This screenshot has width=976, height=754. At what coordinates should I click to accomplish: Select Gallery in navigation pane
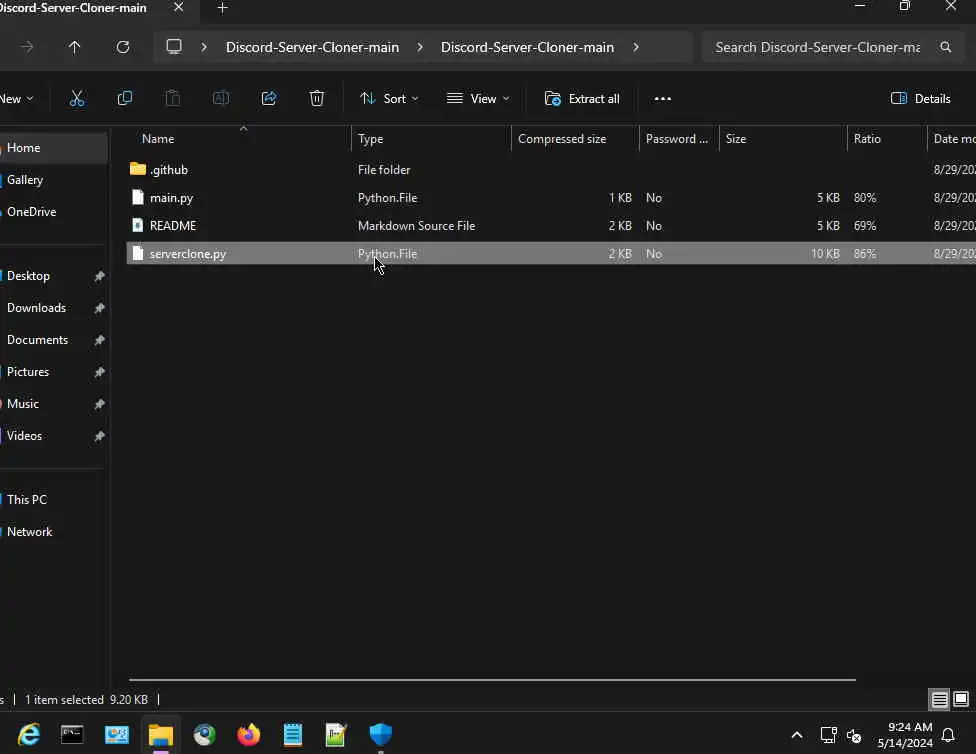(54, 180)
